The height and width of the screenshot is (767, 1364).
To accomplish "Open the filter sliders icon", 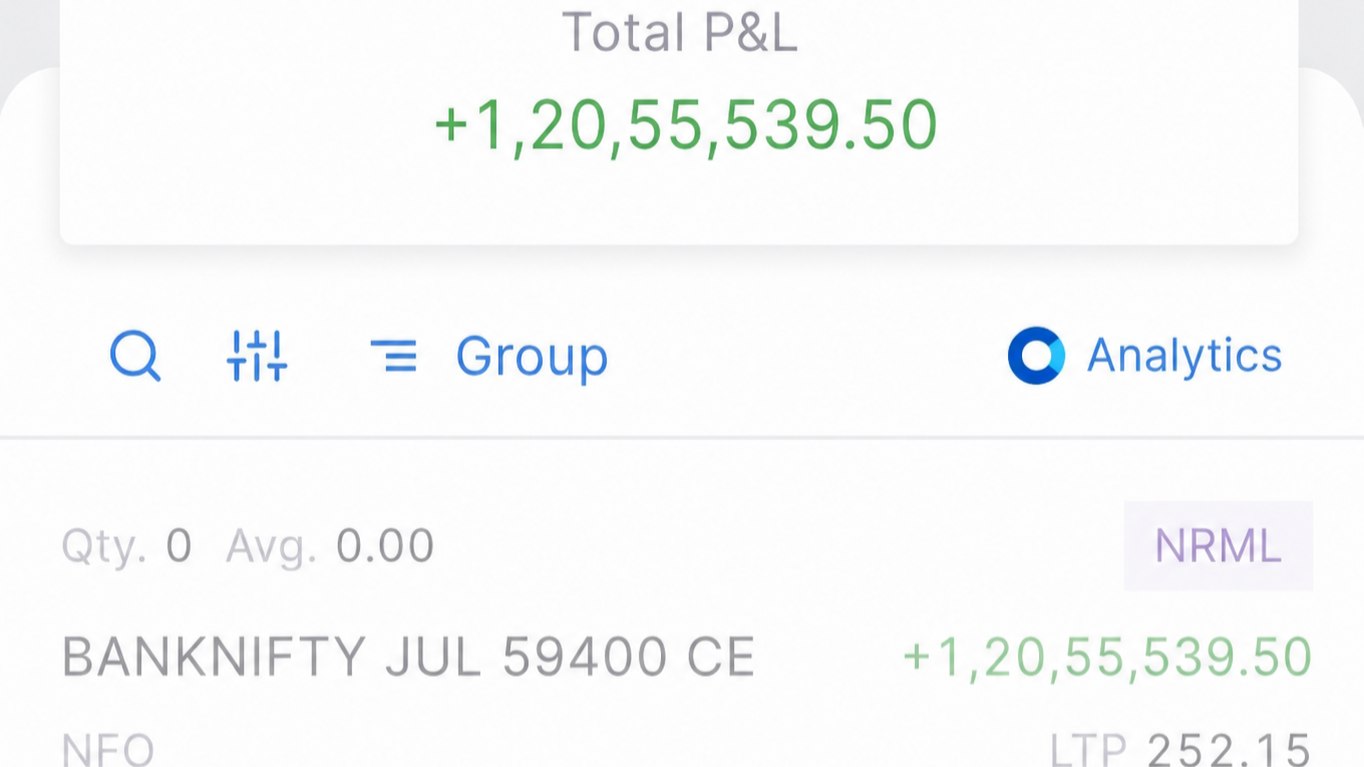I will pyautogui.click(x=257, y=356).
